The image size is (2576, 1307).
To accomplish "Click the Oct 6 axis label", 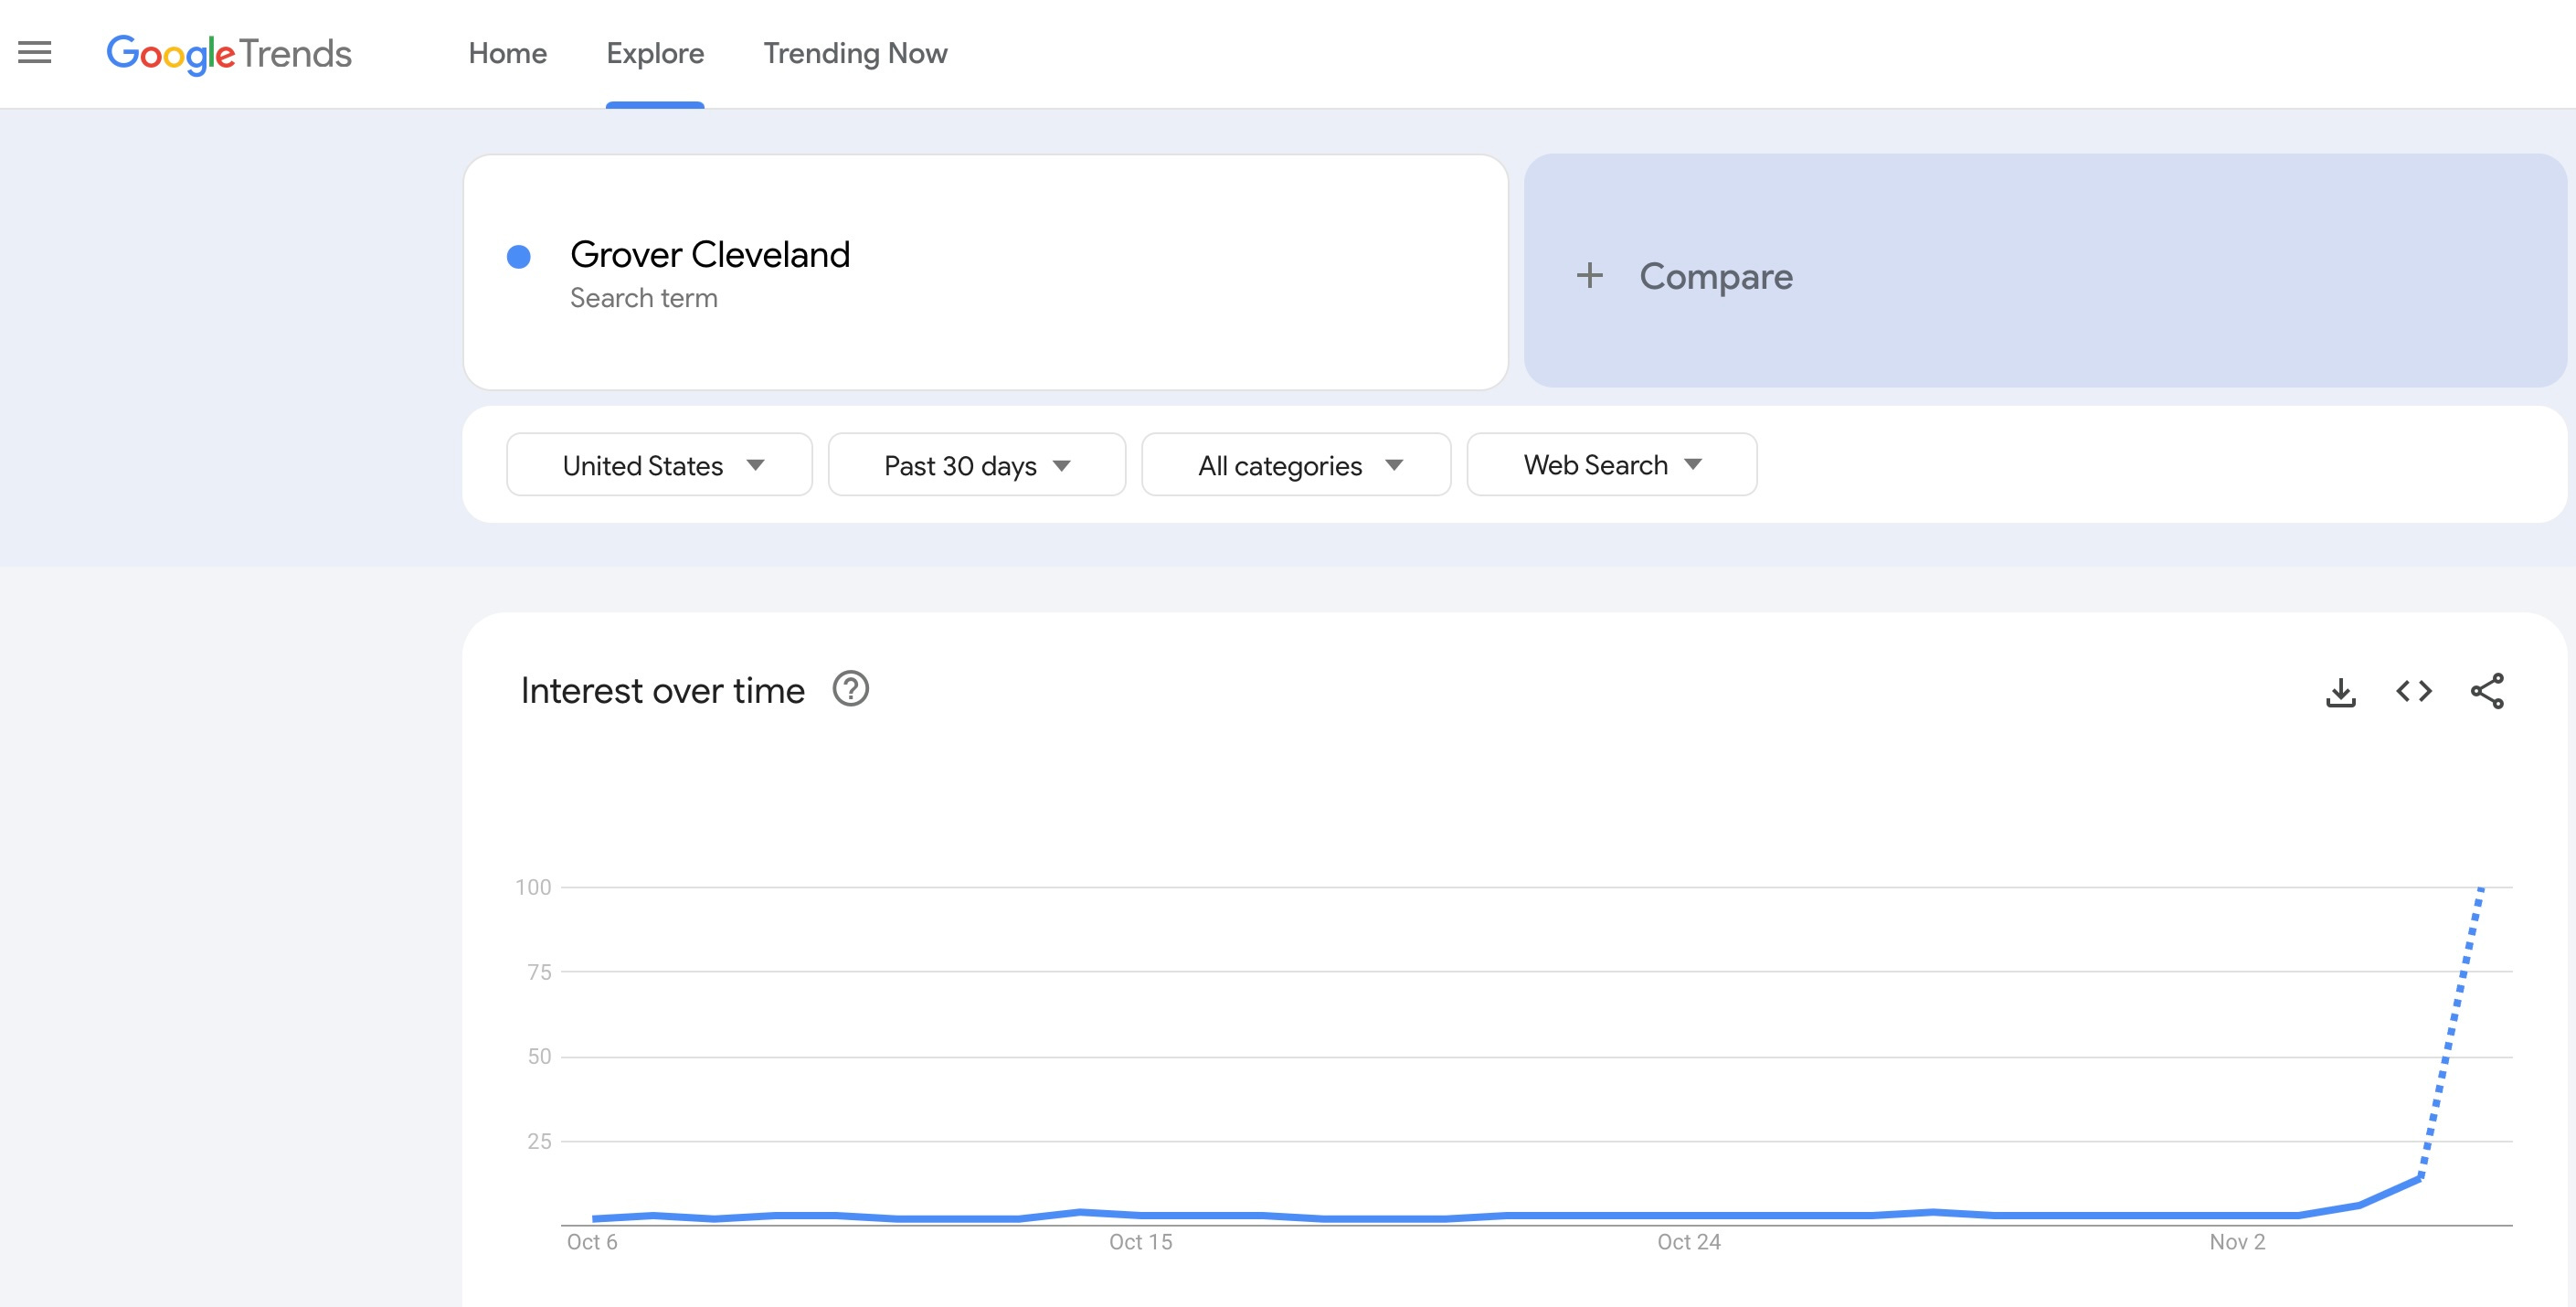I will point(592,1242).
